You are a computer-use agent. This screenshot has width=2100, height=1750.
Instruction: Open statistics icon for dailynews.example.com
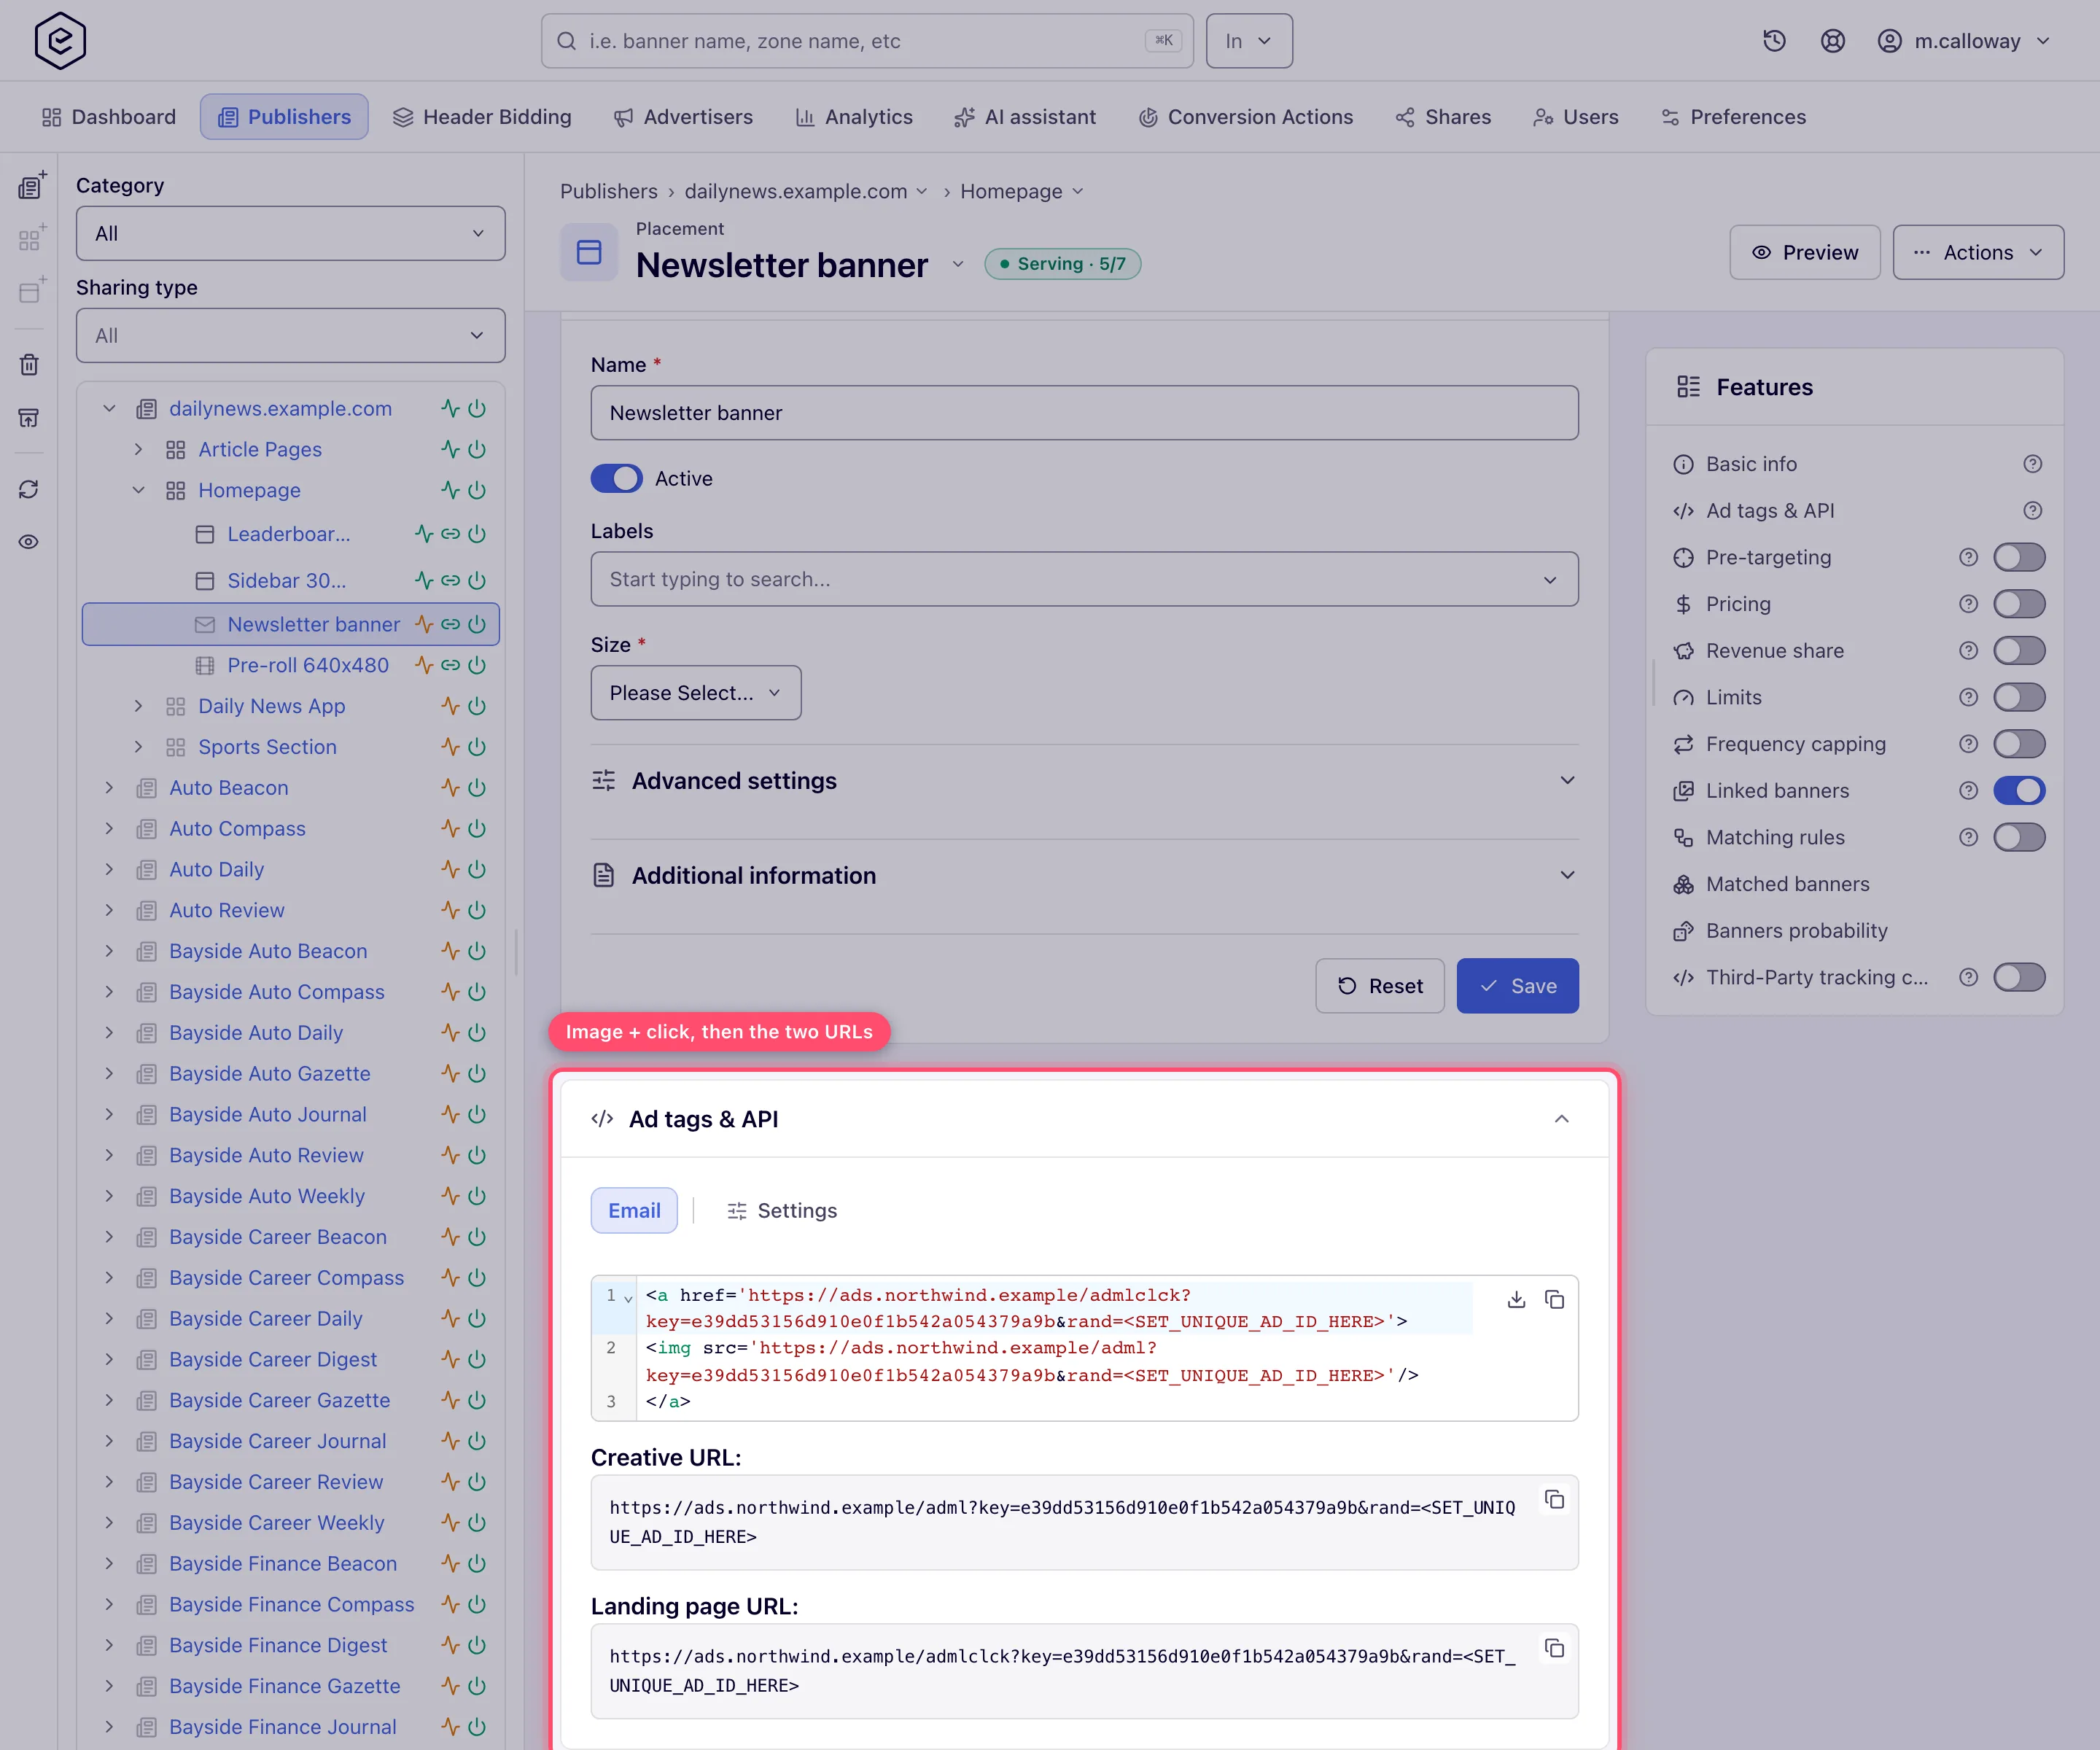pos(450,408)
